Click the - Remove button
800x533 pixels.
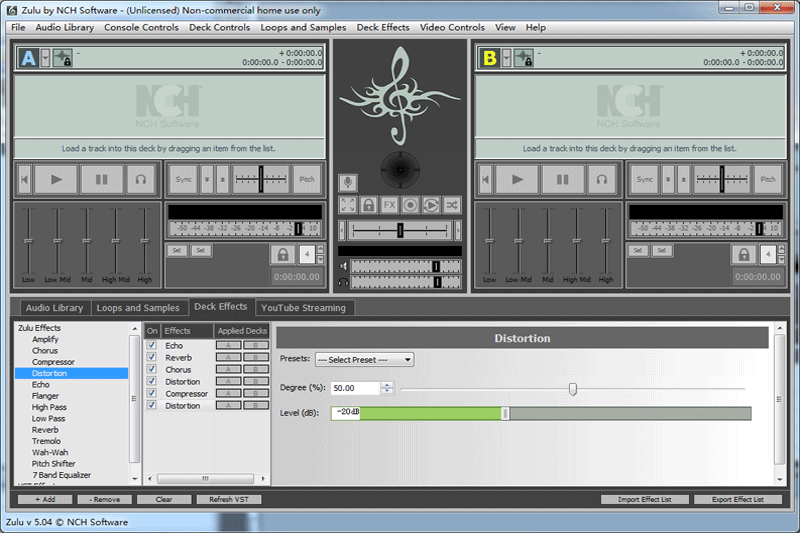105,499
